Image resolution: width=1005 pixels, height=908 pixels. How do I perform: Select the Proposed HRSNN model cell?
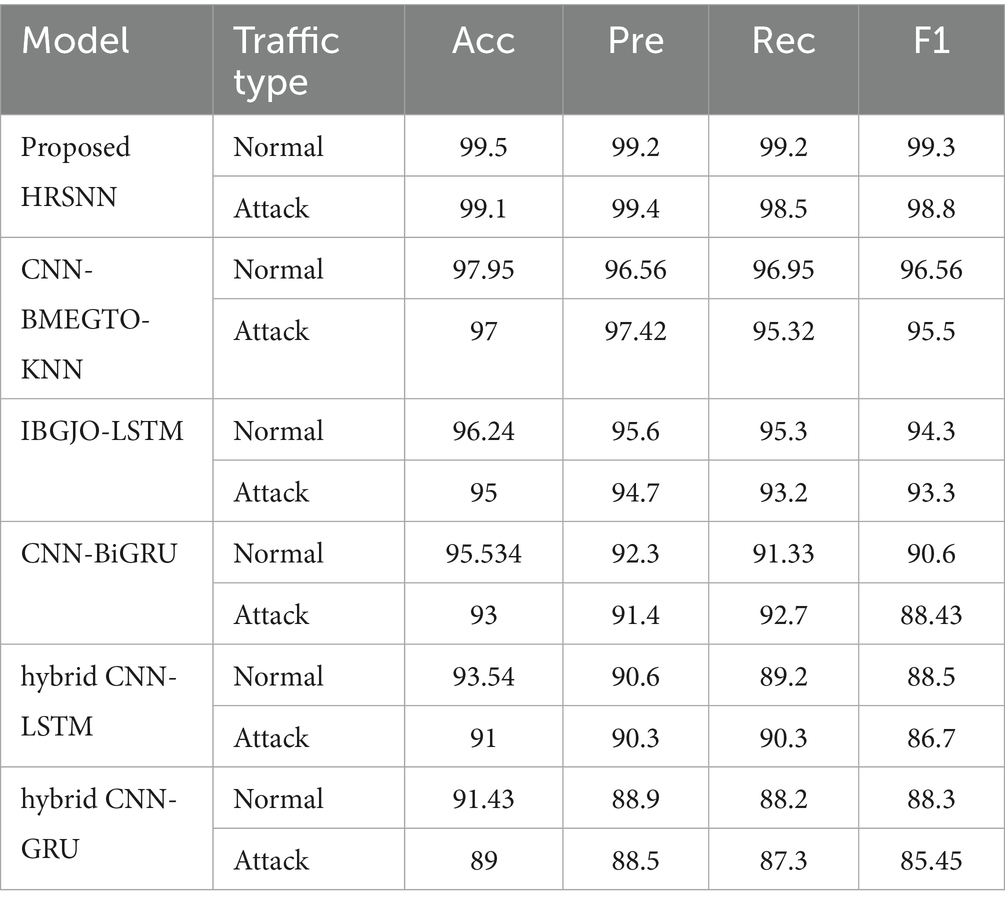click(106, 176)
